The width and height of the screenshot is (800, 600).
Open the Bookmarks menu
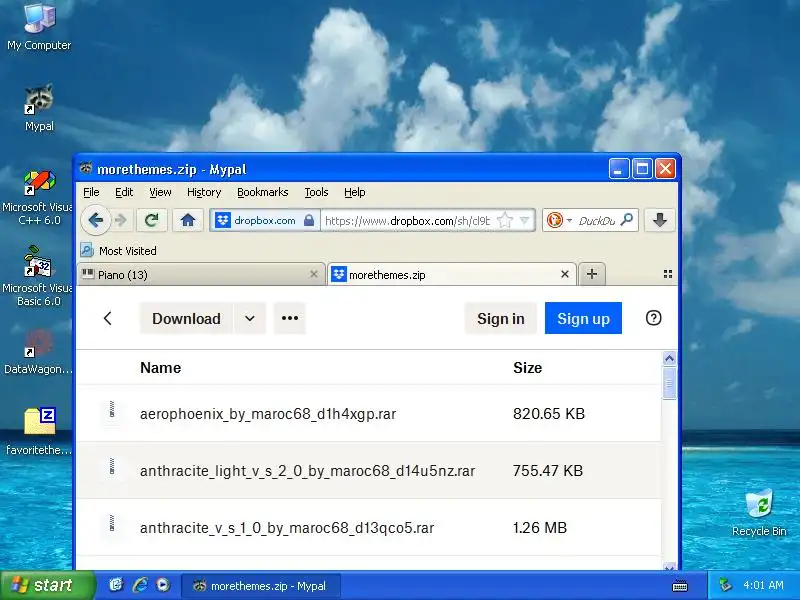pos(263,192)
